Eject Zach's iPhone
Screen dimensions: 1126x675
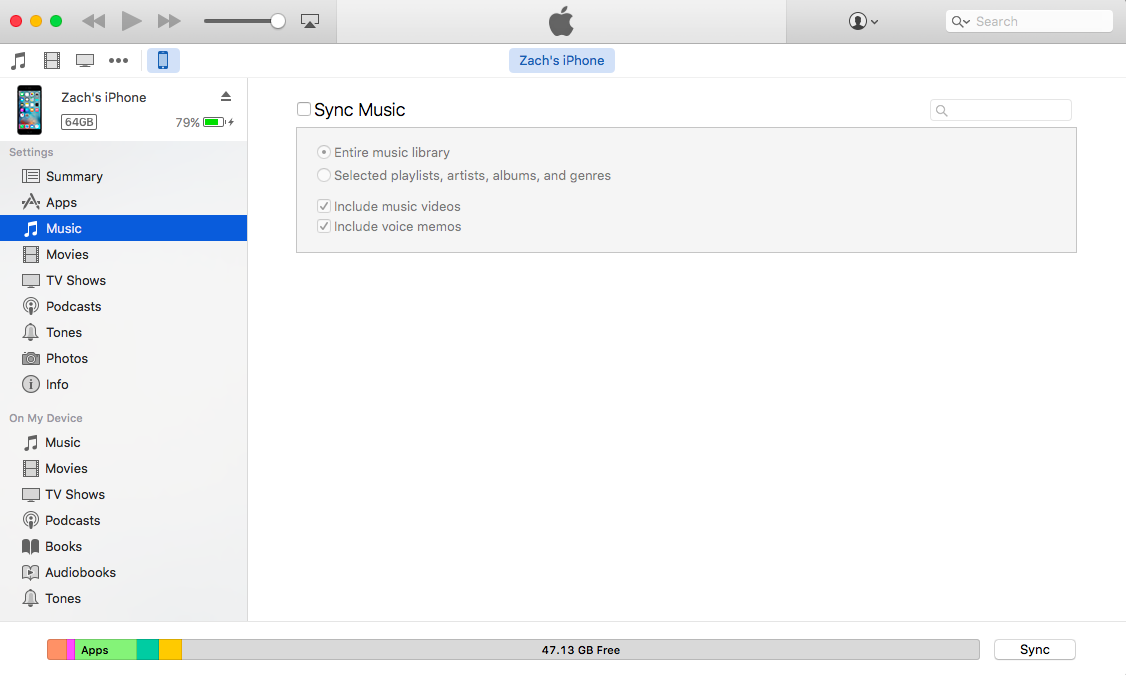[225, 96]
